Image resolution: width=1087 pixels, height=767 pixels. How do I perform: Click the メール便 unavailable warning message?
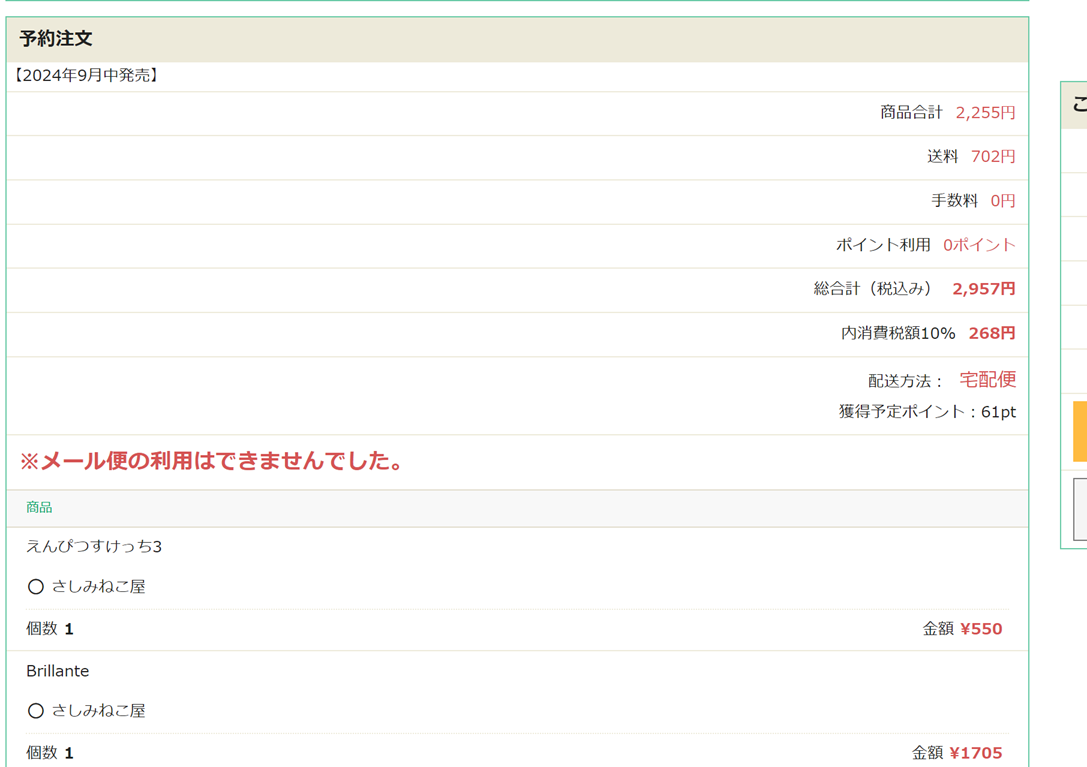click(x=212, y=461)
